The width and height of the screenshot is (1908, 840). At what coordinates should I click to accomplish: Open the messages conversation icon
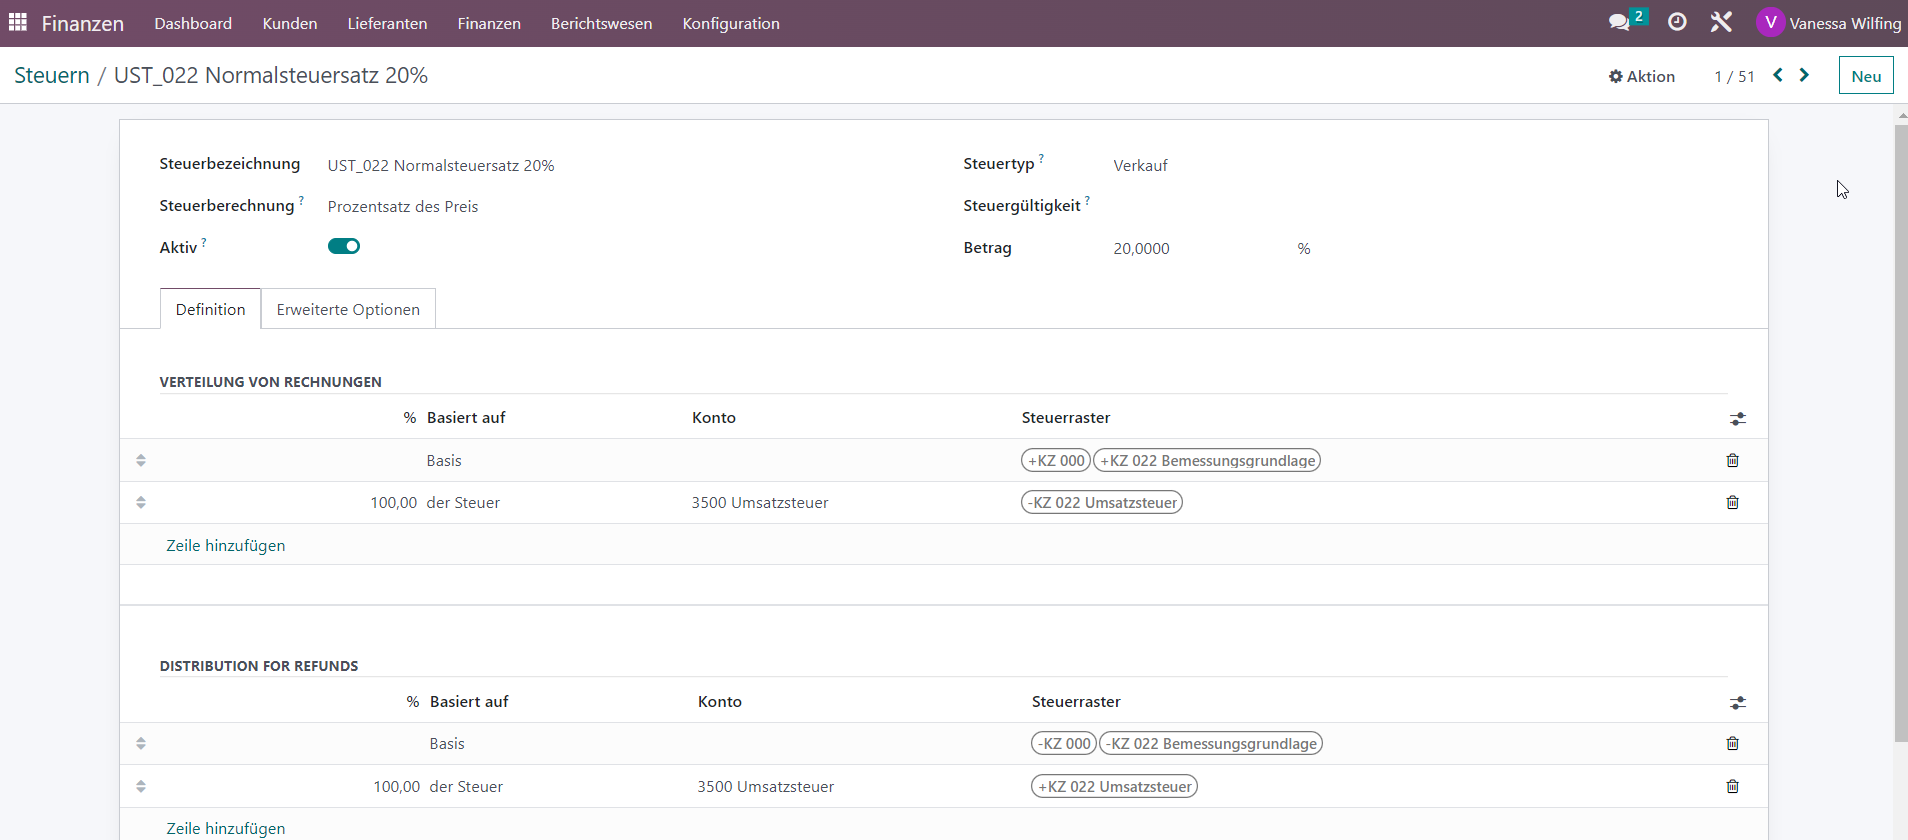point(1619,22)
